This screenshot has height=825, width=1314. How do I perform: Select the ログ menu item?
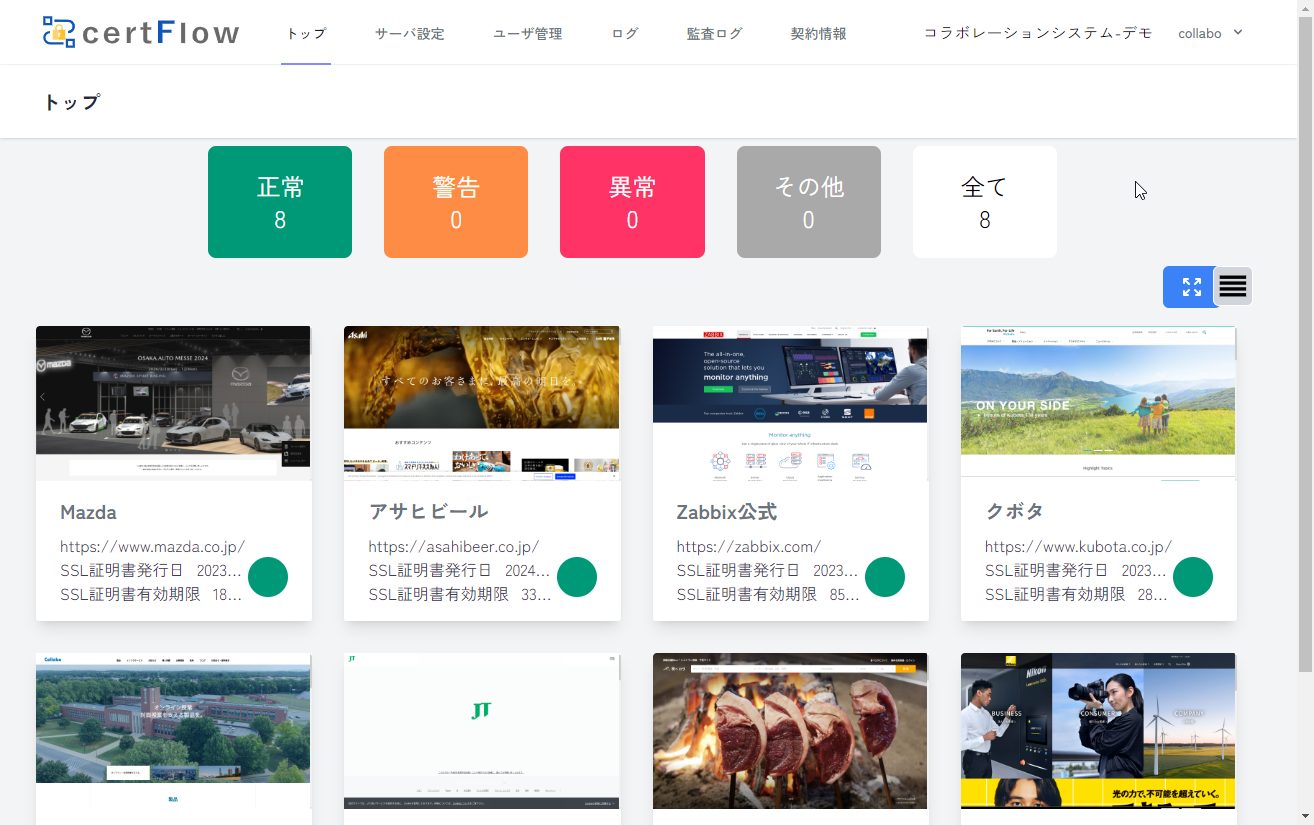[x=625, y=33]
